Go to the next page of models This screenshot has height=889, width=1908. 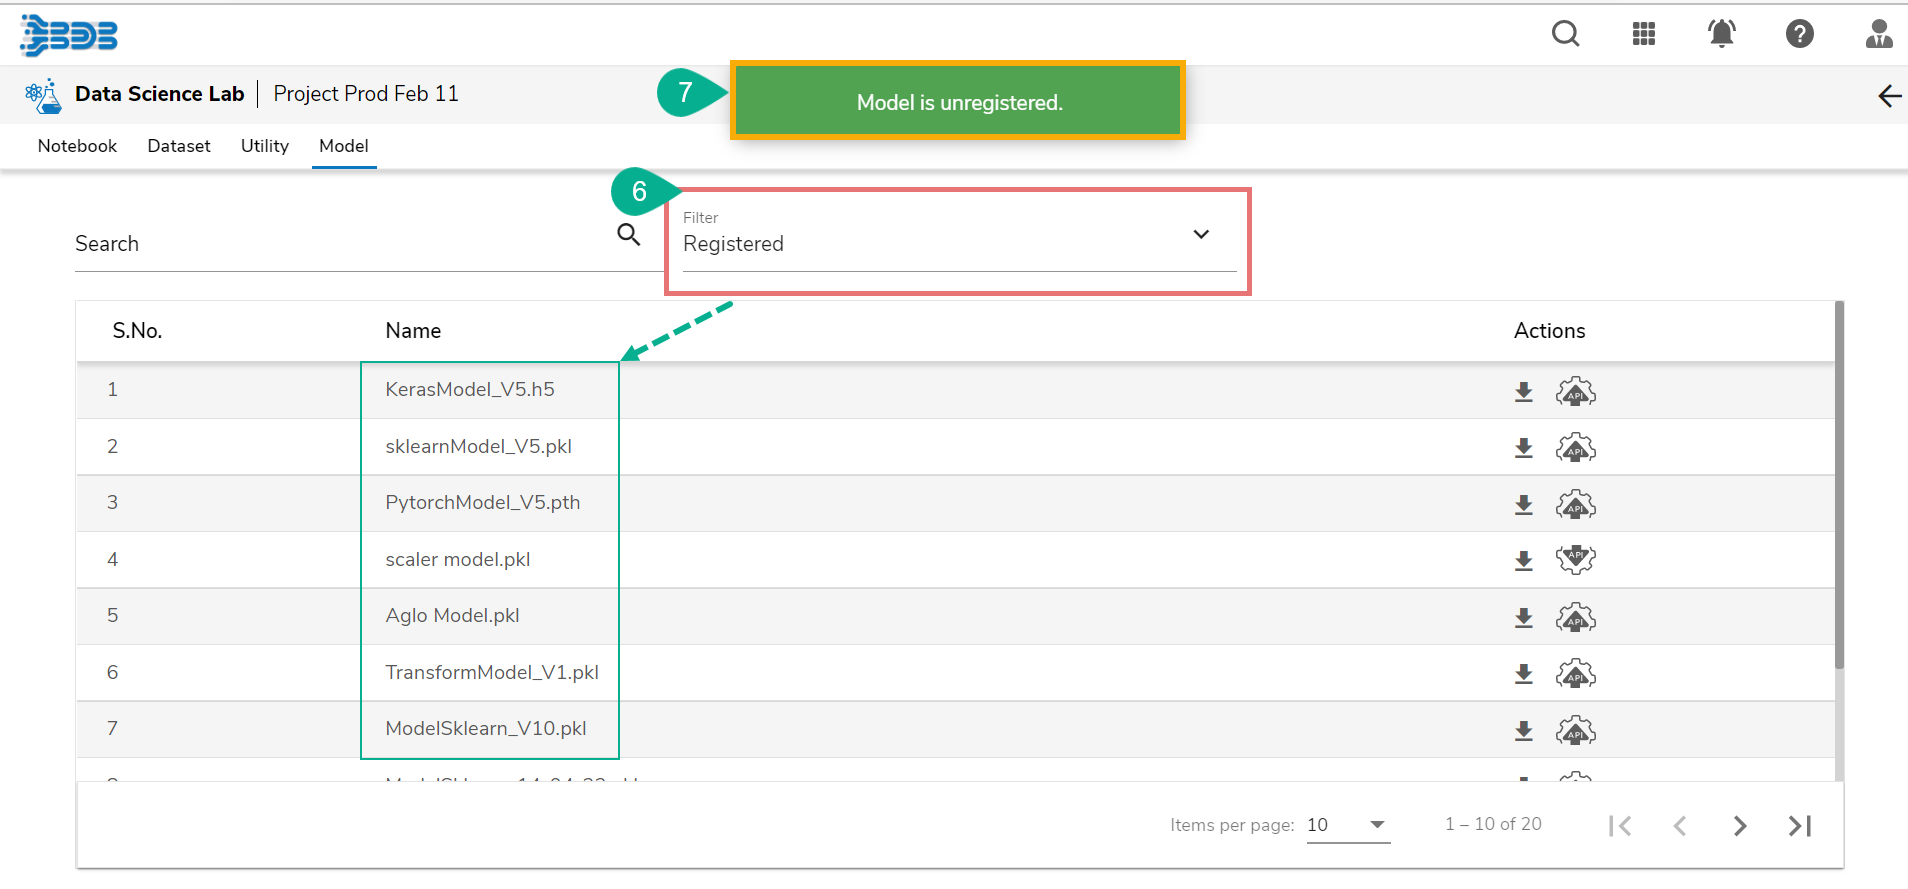pyautogui.click(x=1740, y=826)
